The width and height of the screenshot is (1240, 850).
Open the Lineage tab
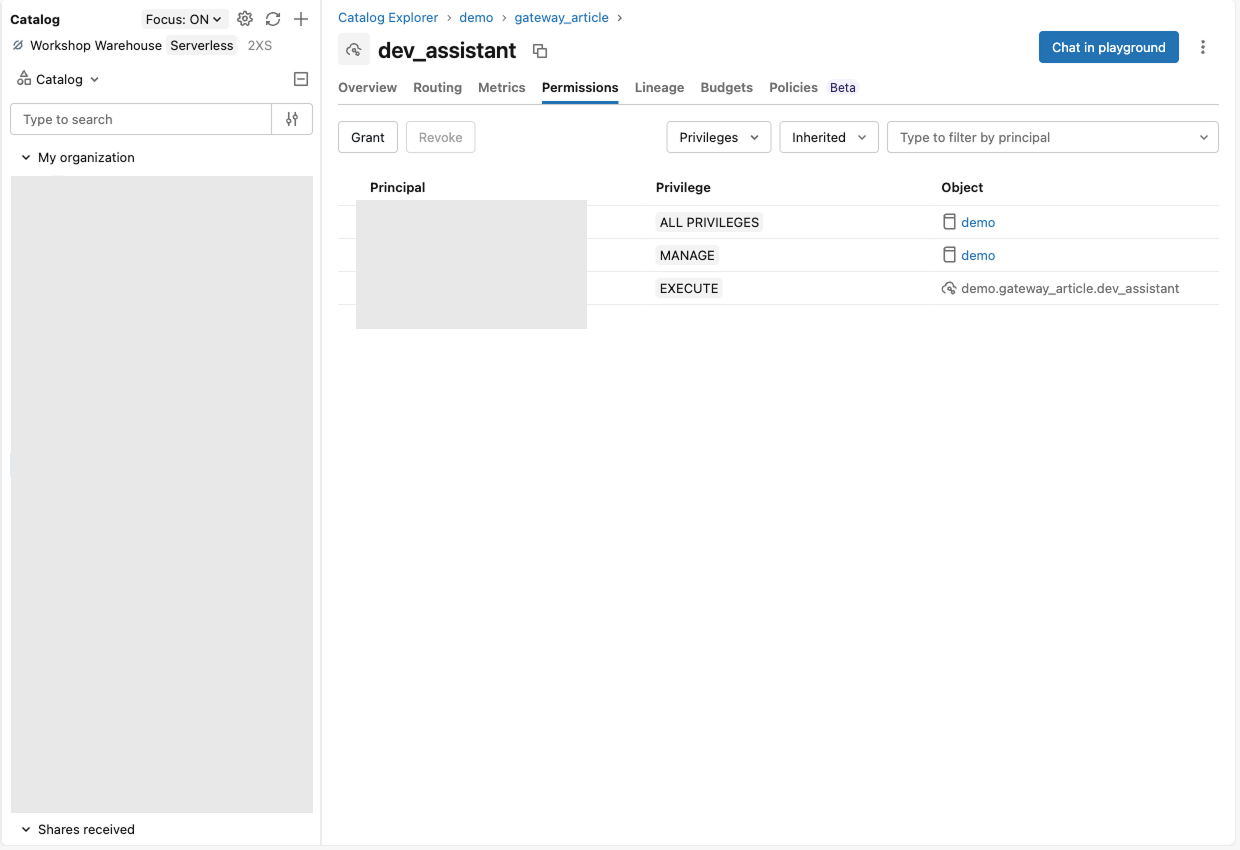pos(660,87)
